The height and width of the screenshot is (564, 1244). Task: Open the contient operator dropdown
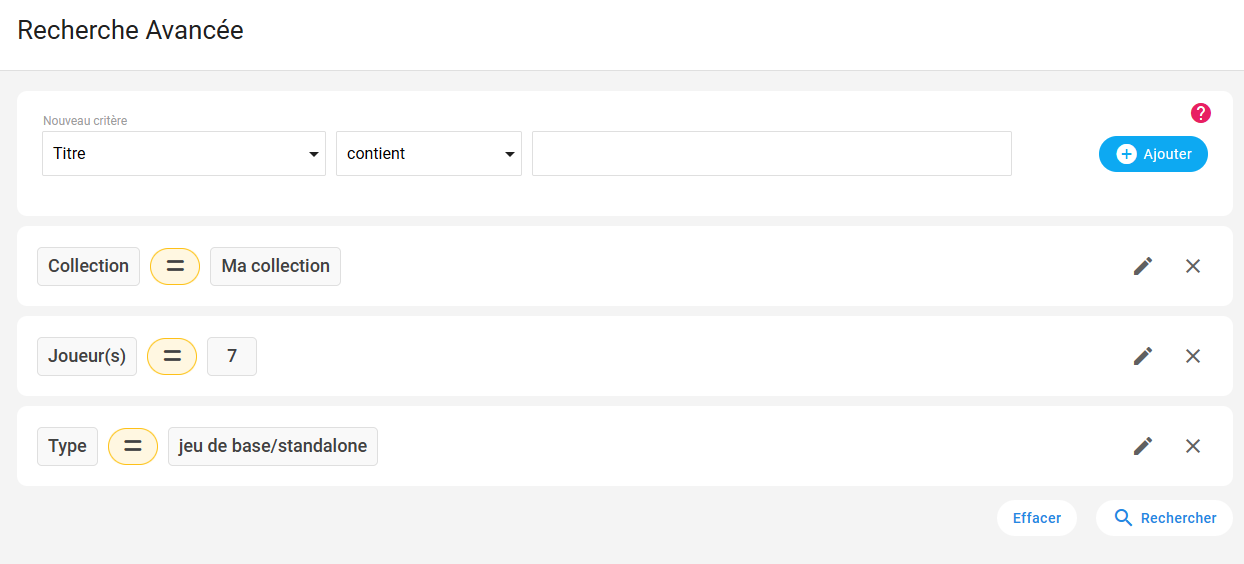429,154
